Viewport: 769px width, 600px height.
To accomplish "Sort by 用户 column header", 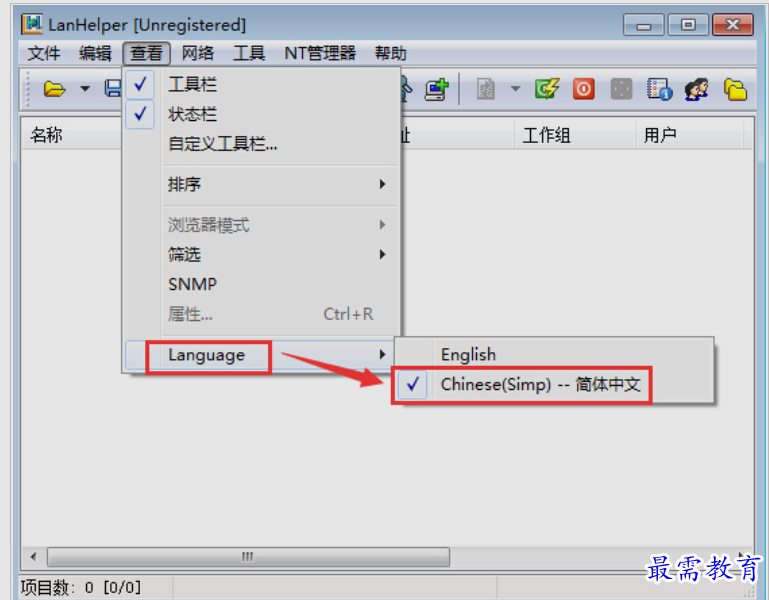I will (x=690, y=134).
